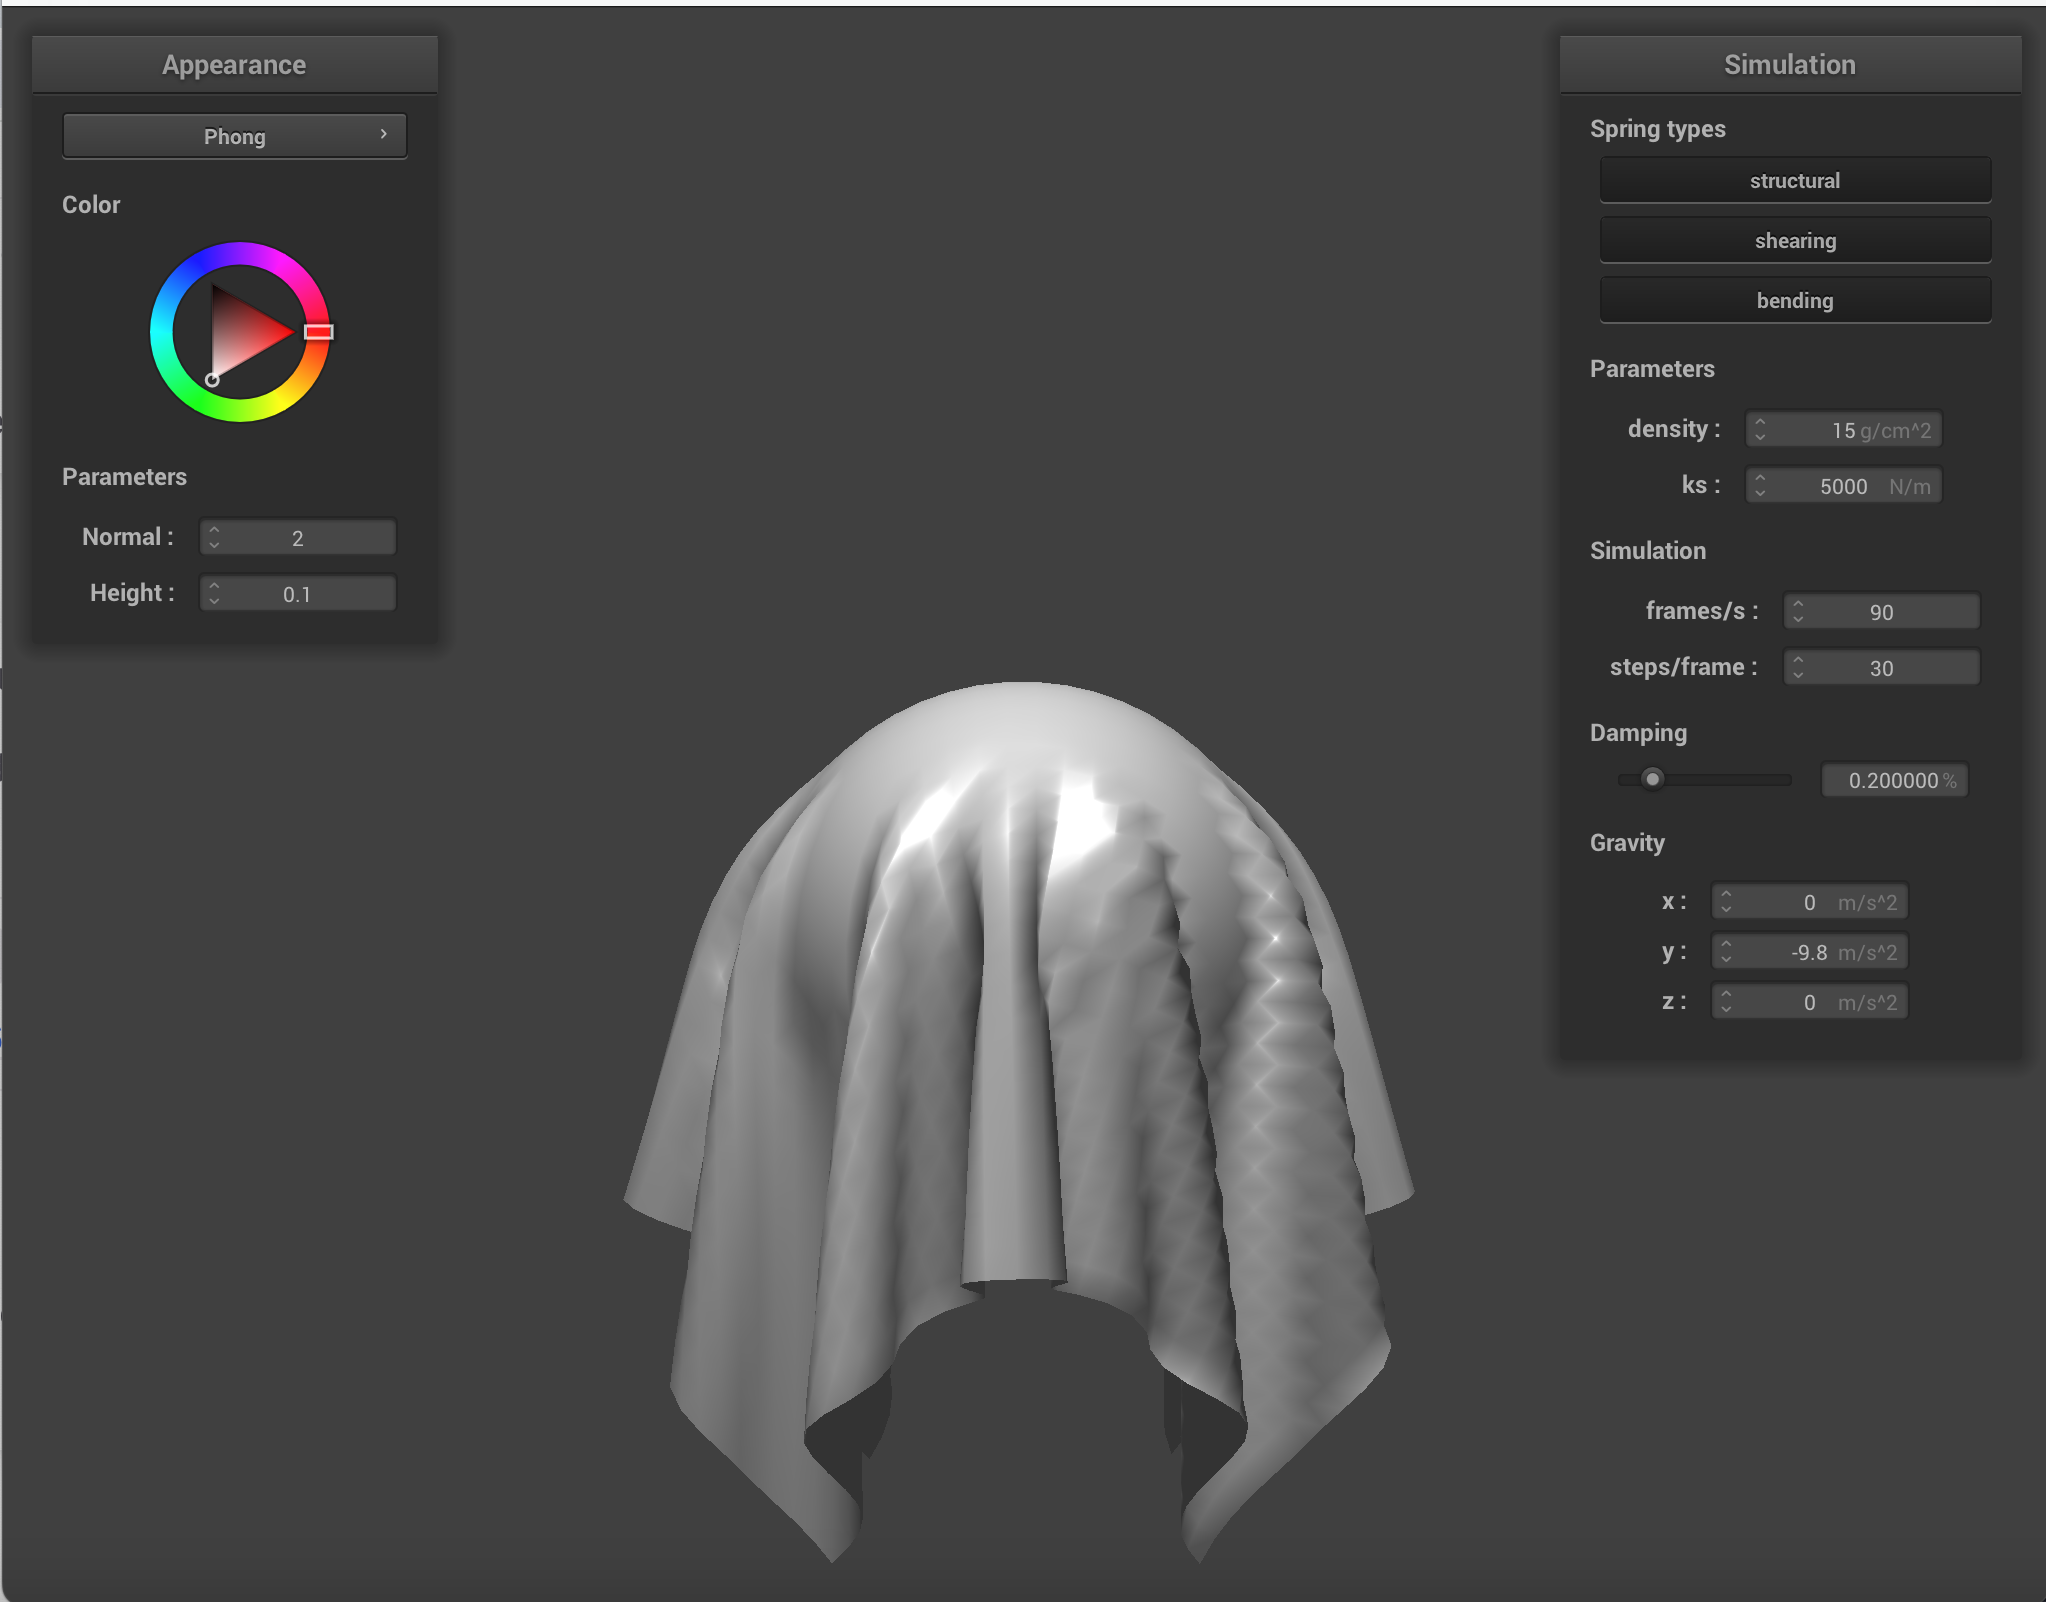Image resolution: width=2046 pixels, height=1602 pixels.
Task: Click the frames/s value field
Action: click(1881, 611)
